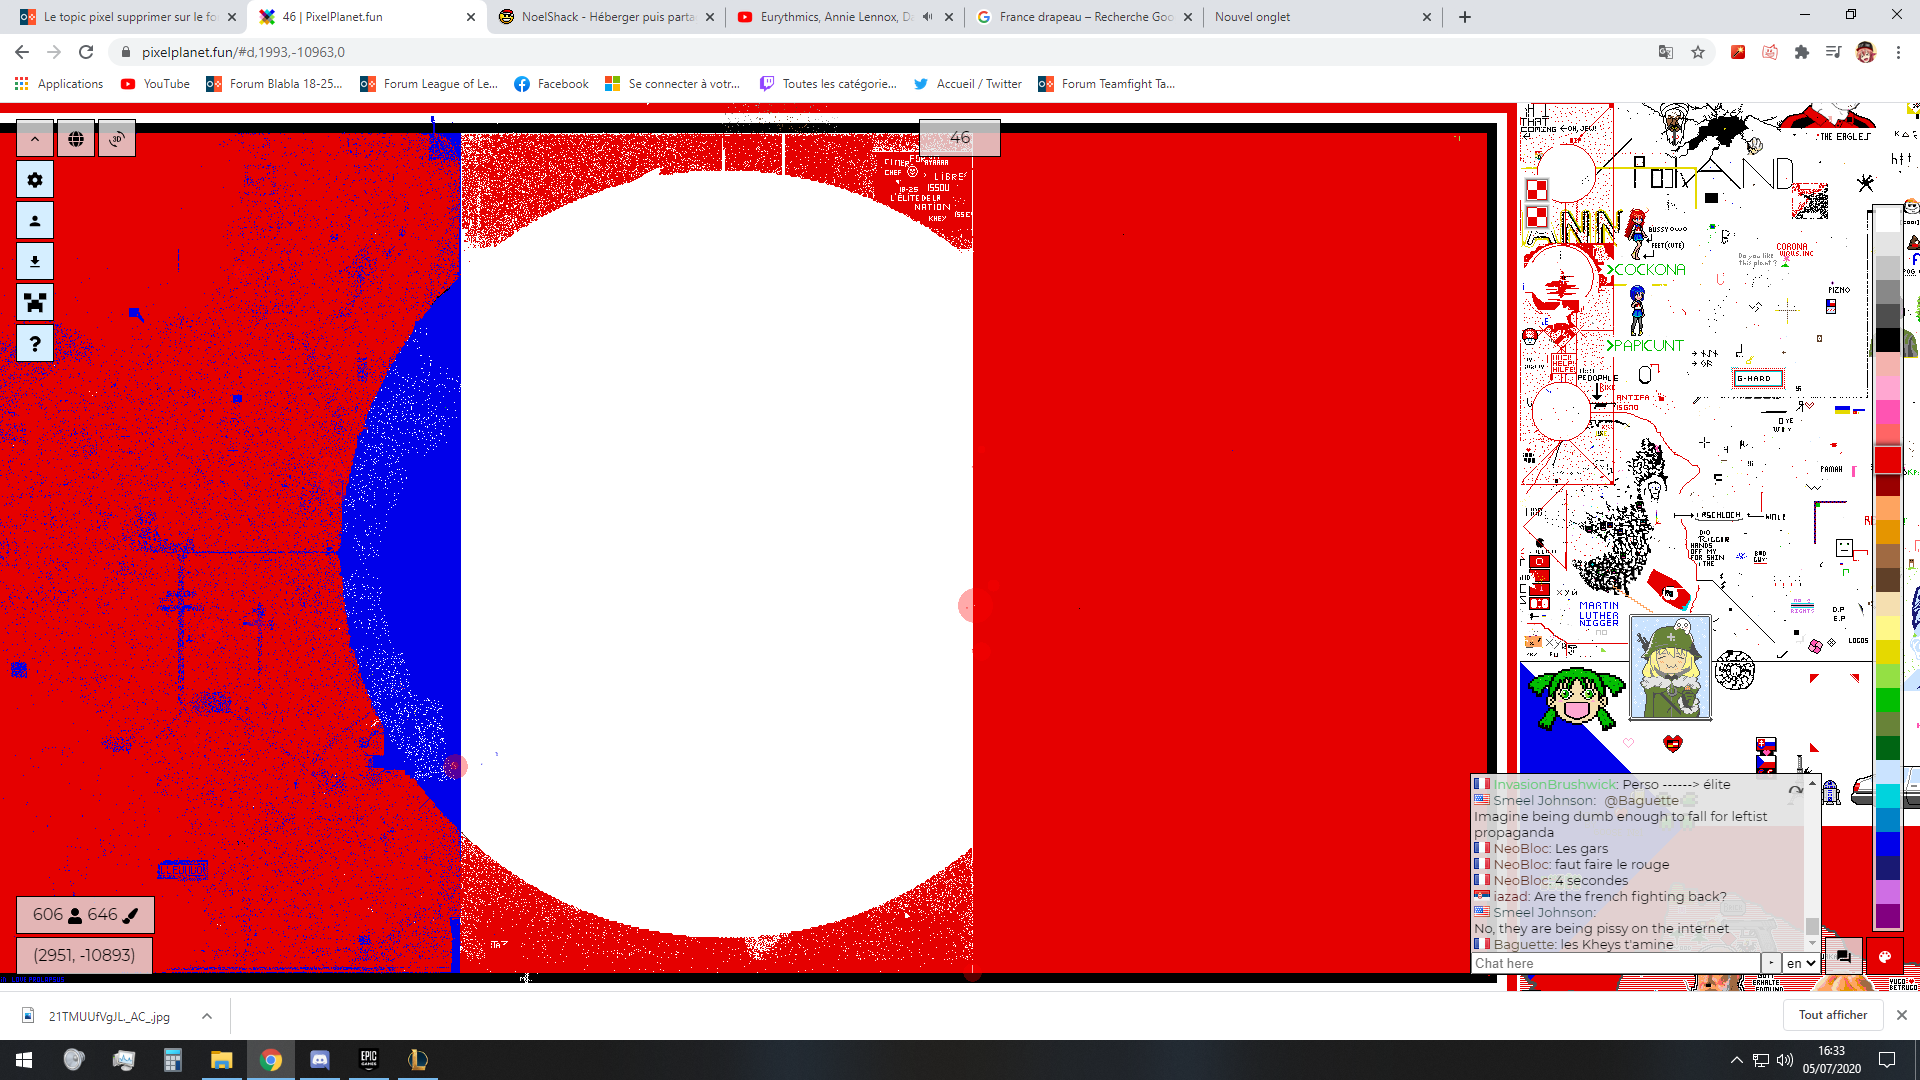Open the user login panel icon

(35, 221)
